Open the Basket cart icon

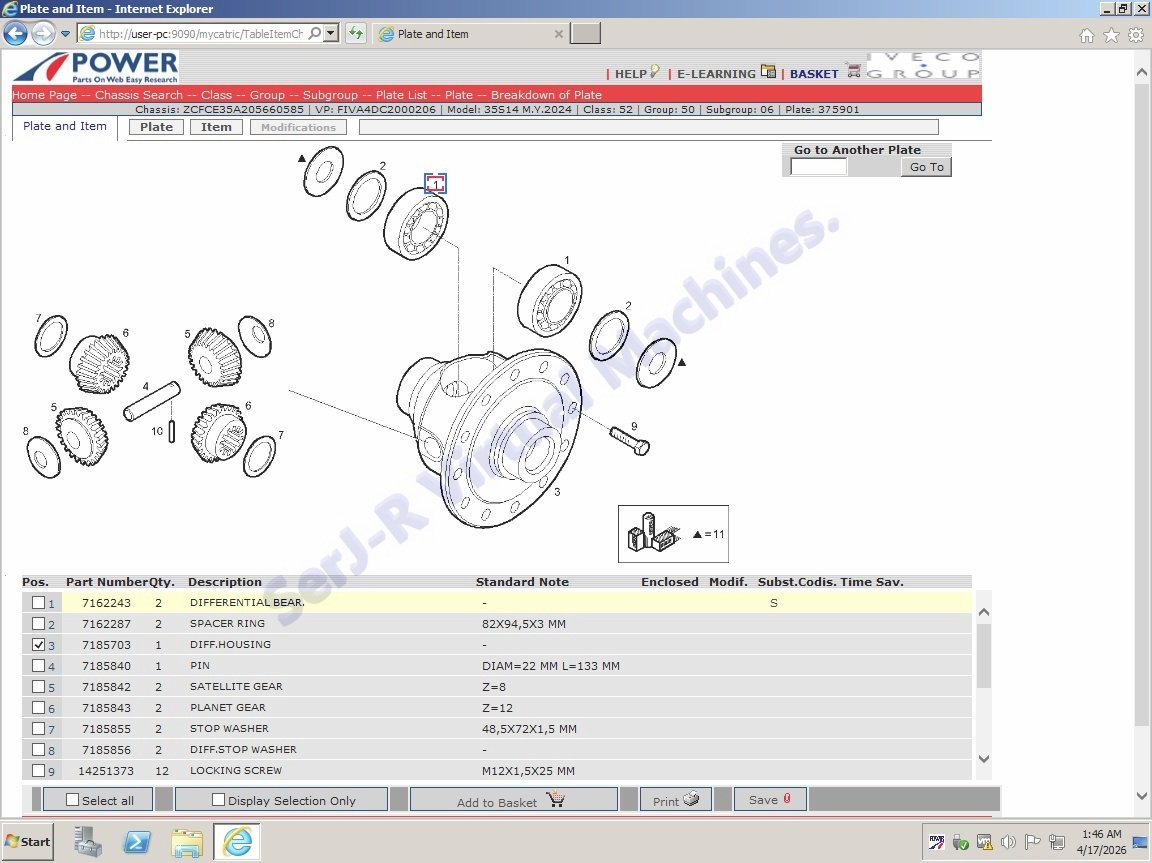click(x=853, y=71)
